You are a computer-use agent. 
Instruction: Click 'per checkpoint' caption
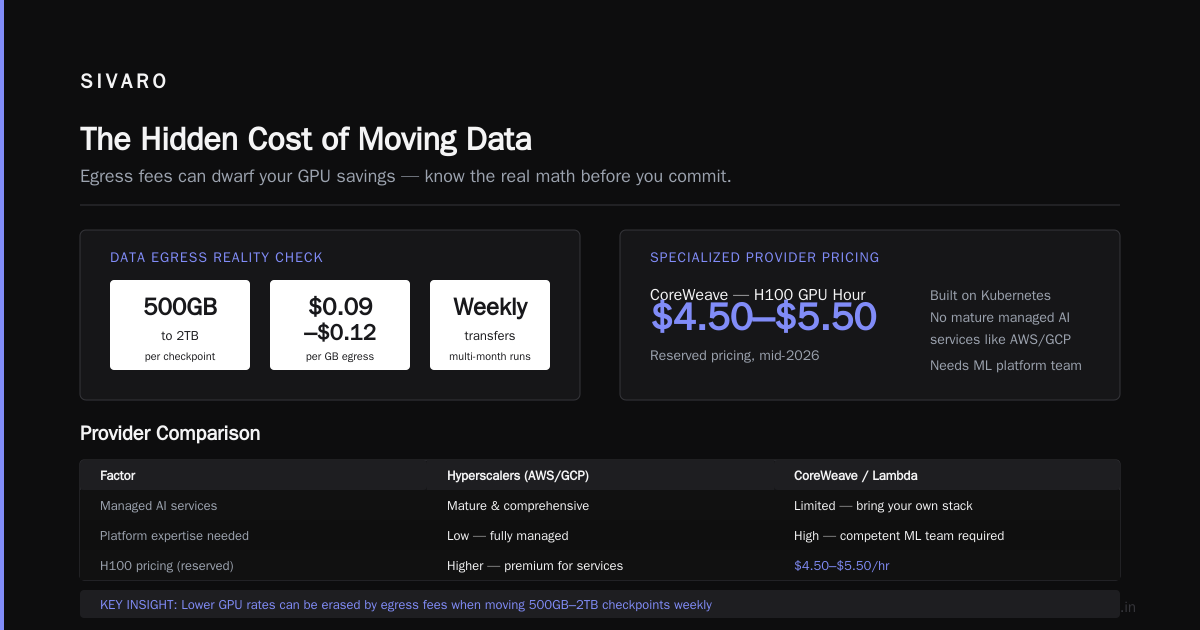click(x=180, y=357)
